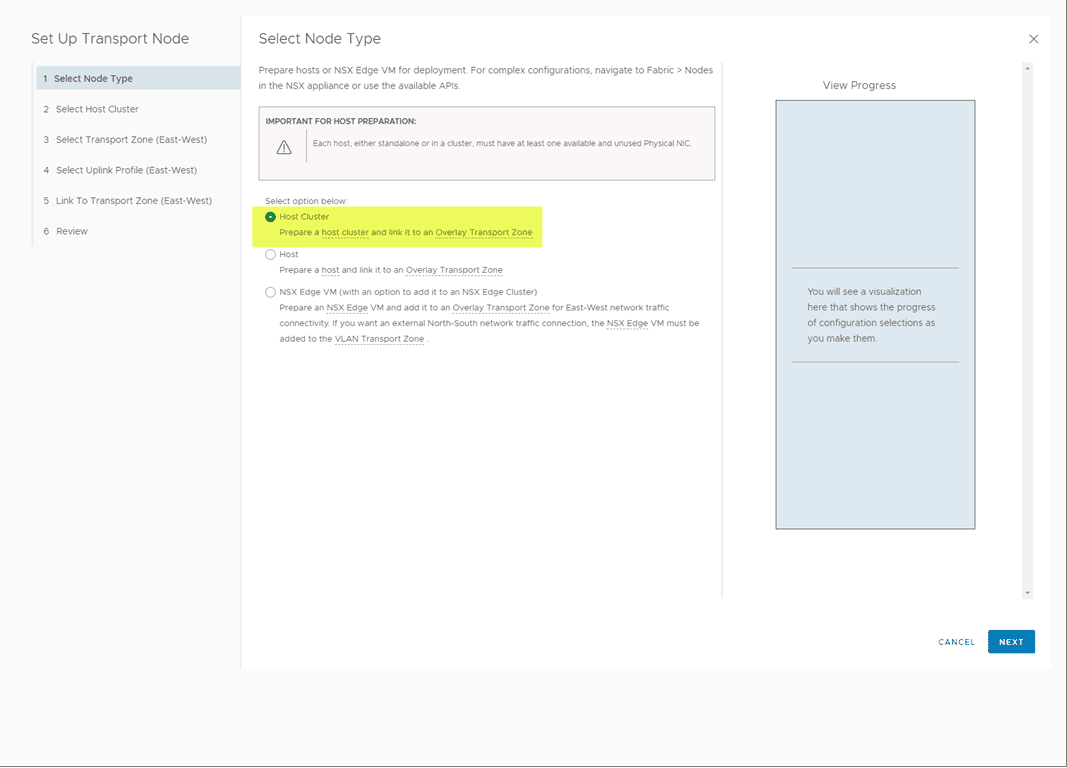Screen dimensions: 1067x768
Task: Close the Set Up Transport Node wizard
Action: pos(1033,38)
